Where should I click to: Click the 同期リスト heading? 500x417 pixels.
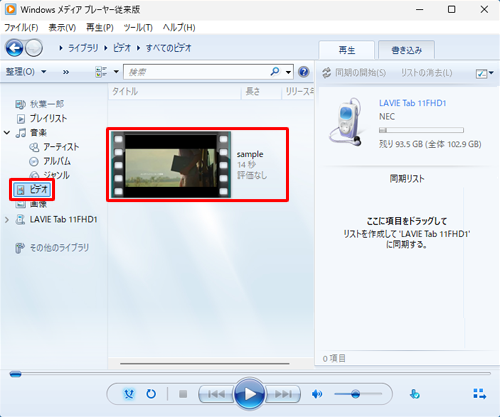coord(407,179)
